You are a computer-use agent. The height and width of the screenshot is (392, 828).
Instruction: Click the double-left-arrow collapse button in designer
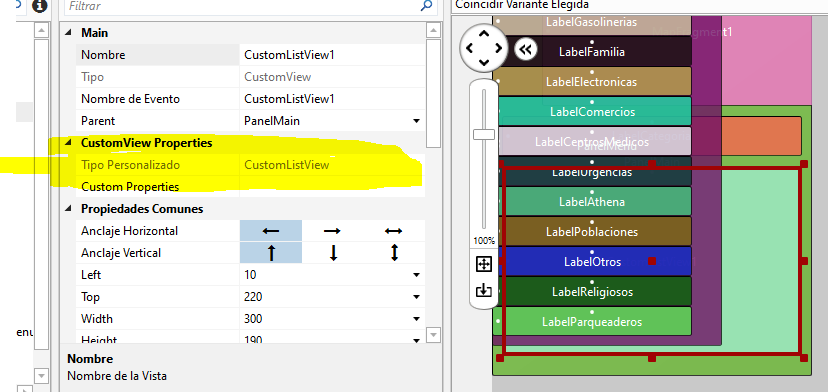pyautogui.click(x=525, y=50)
